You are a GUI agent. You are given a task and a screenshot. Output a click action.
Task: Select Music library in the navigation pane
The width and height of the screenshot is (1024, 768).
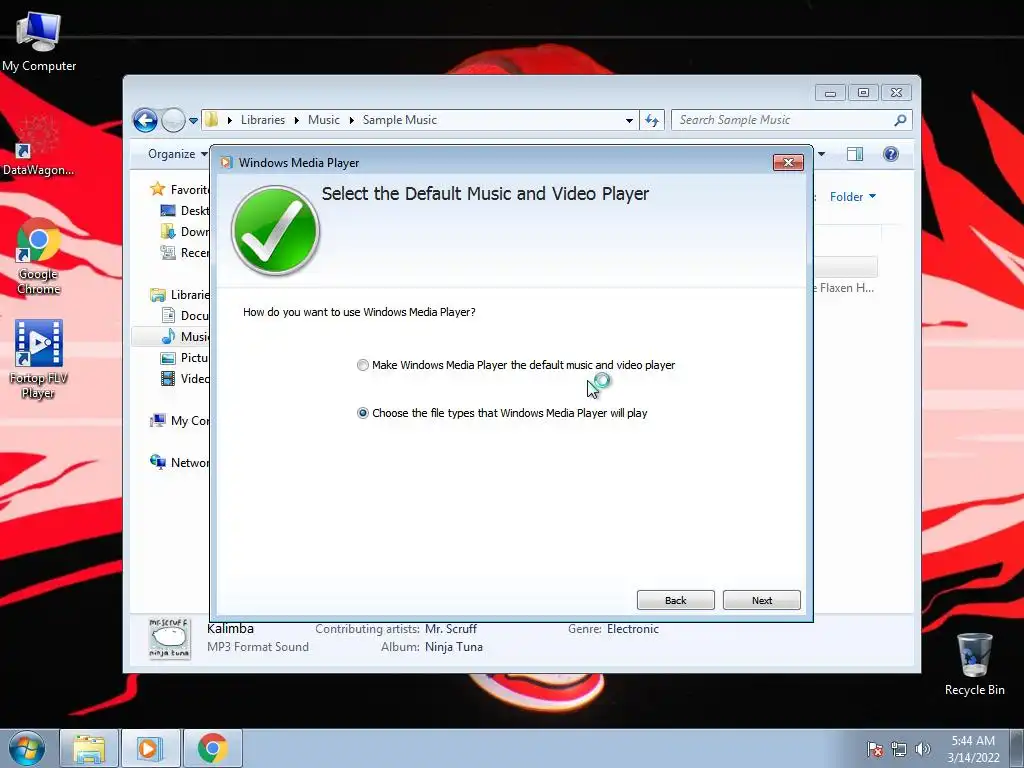(185, 337)
